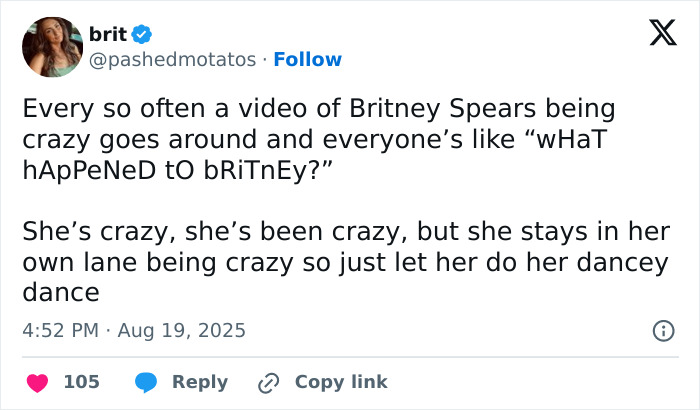This screenshot has width=700, height=410.
Task: Open brit's profile picture
Action: pos(52,47)
